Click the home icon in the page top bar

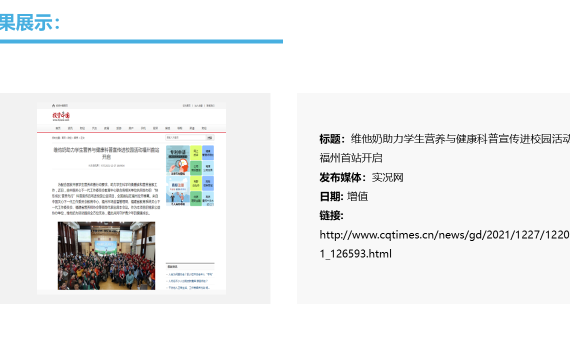53,105
